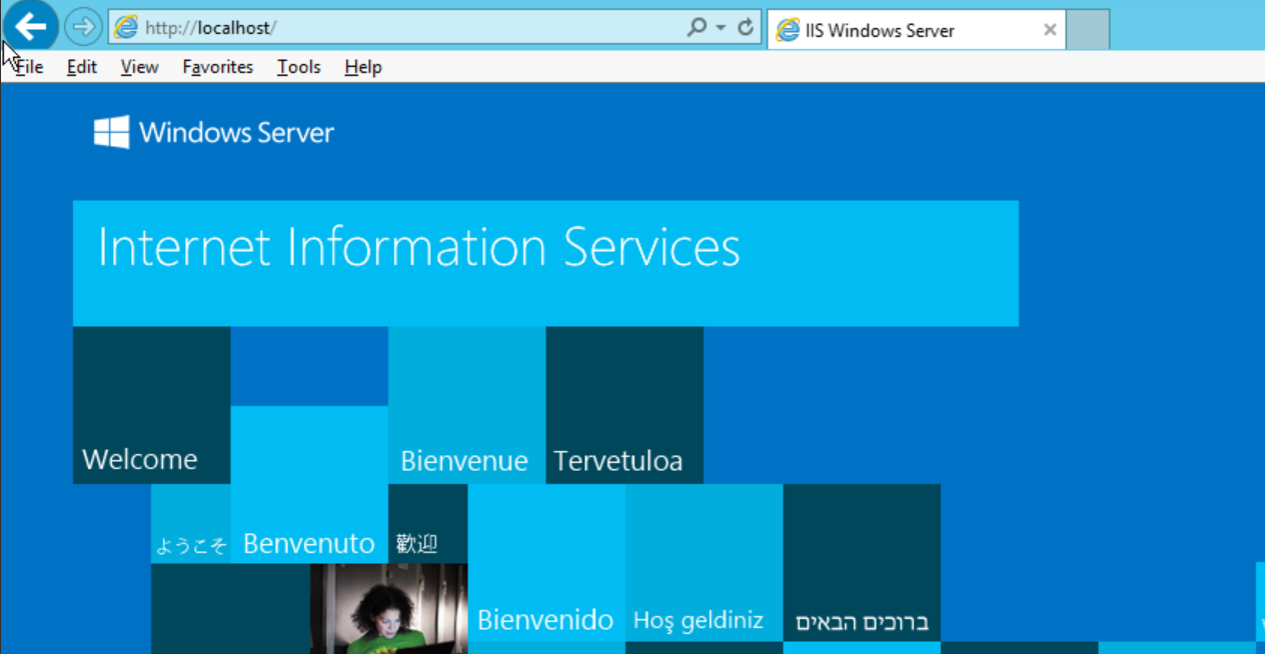1265x654 pixels.
Task: Open a new tab with the blank tab button
Action: pyautogui.click(x=1088, y=30)
